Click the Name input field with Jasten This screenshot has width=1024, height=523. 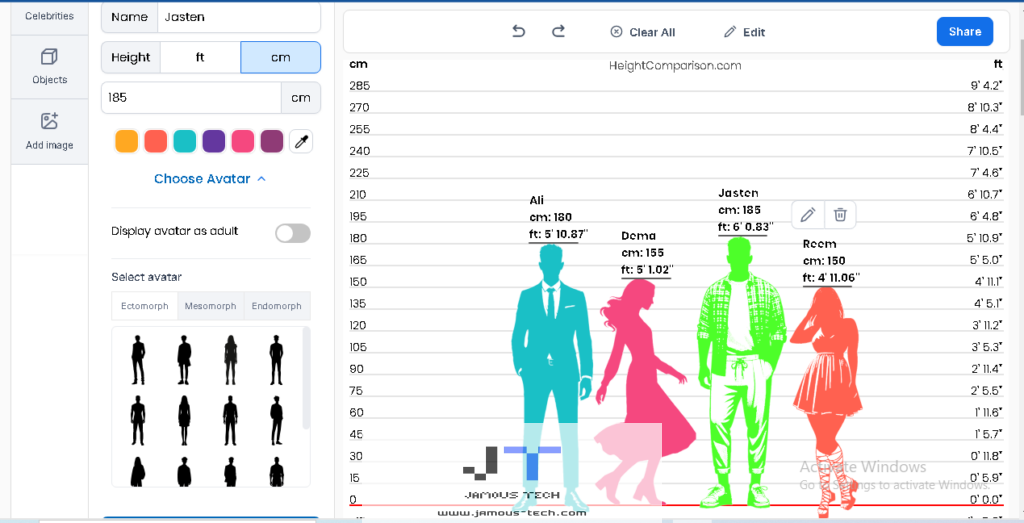tap(239, 17)
